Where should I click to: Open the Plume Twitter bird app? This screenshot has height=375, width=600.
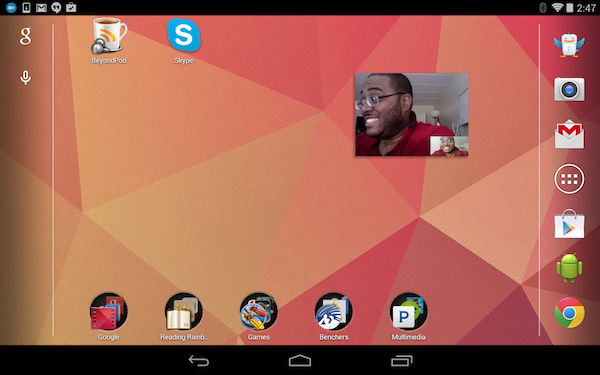(x=569, y=45)
